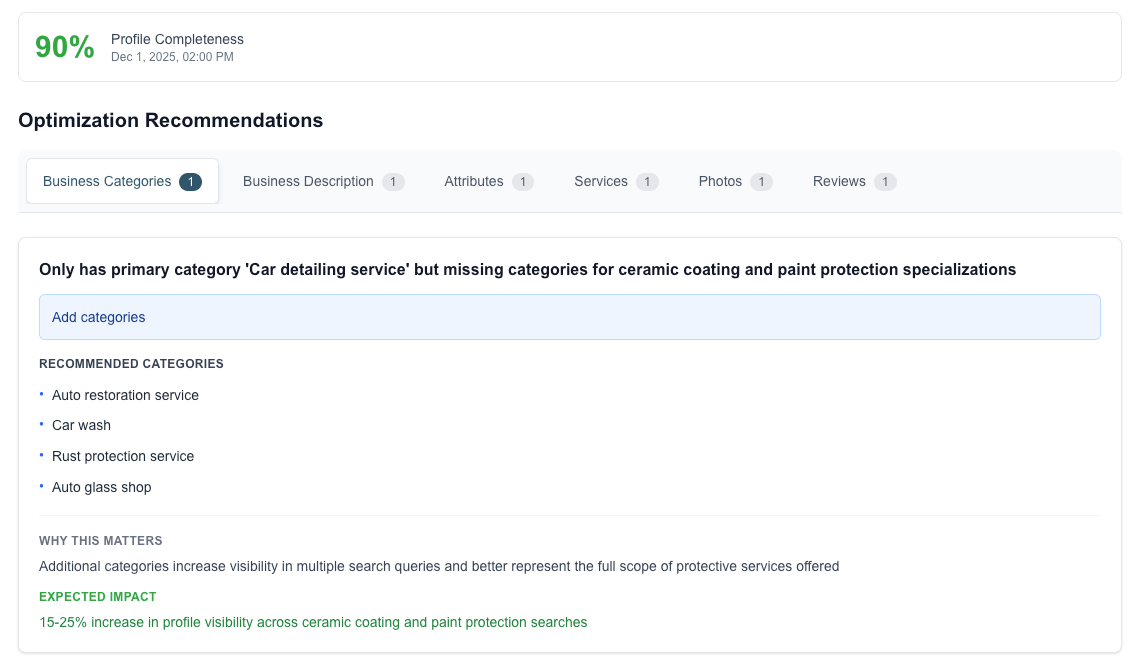Click the expected impact visibility text
The width and height of the screenshot is (1139, 671).
tap(313, 622)
